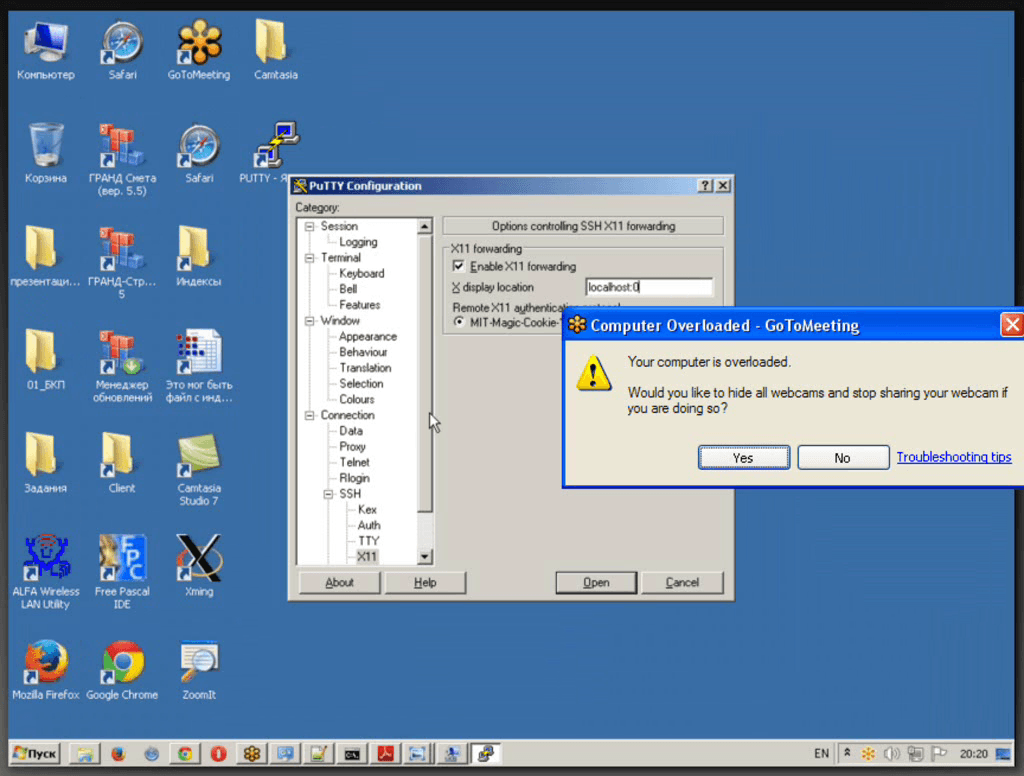Screen dimensions: 1024x776
Task: Open the Troubleshooting tips link
Action: (x=953, y=457)
